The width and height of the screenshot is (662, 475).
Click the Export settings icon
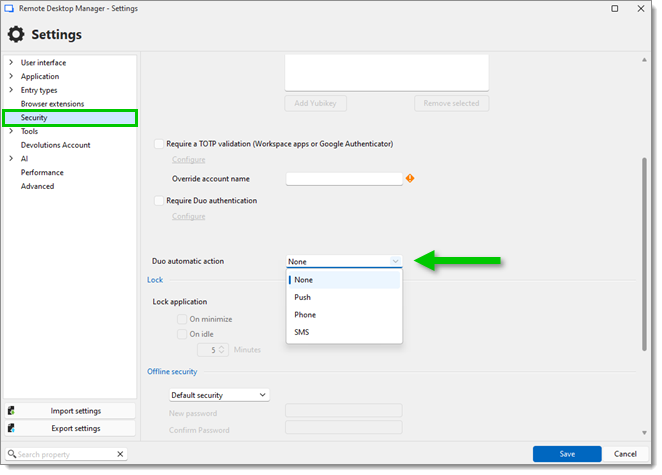[11, 429]
